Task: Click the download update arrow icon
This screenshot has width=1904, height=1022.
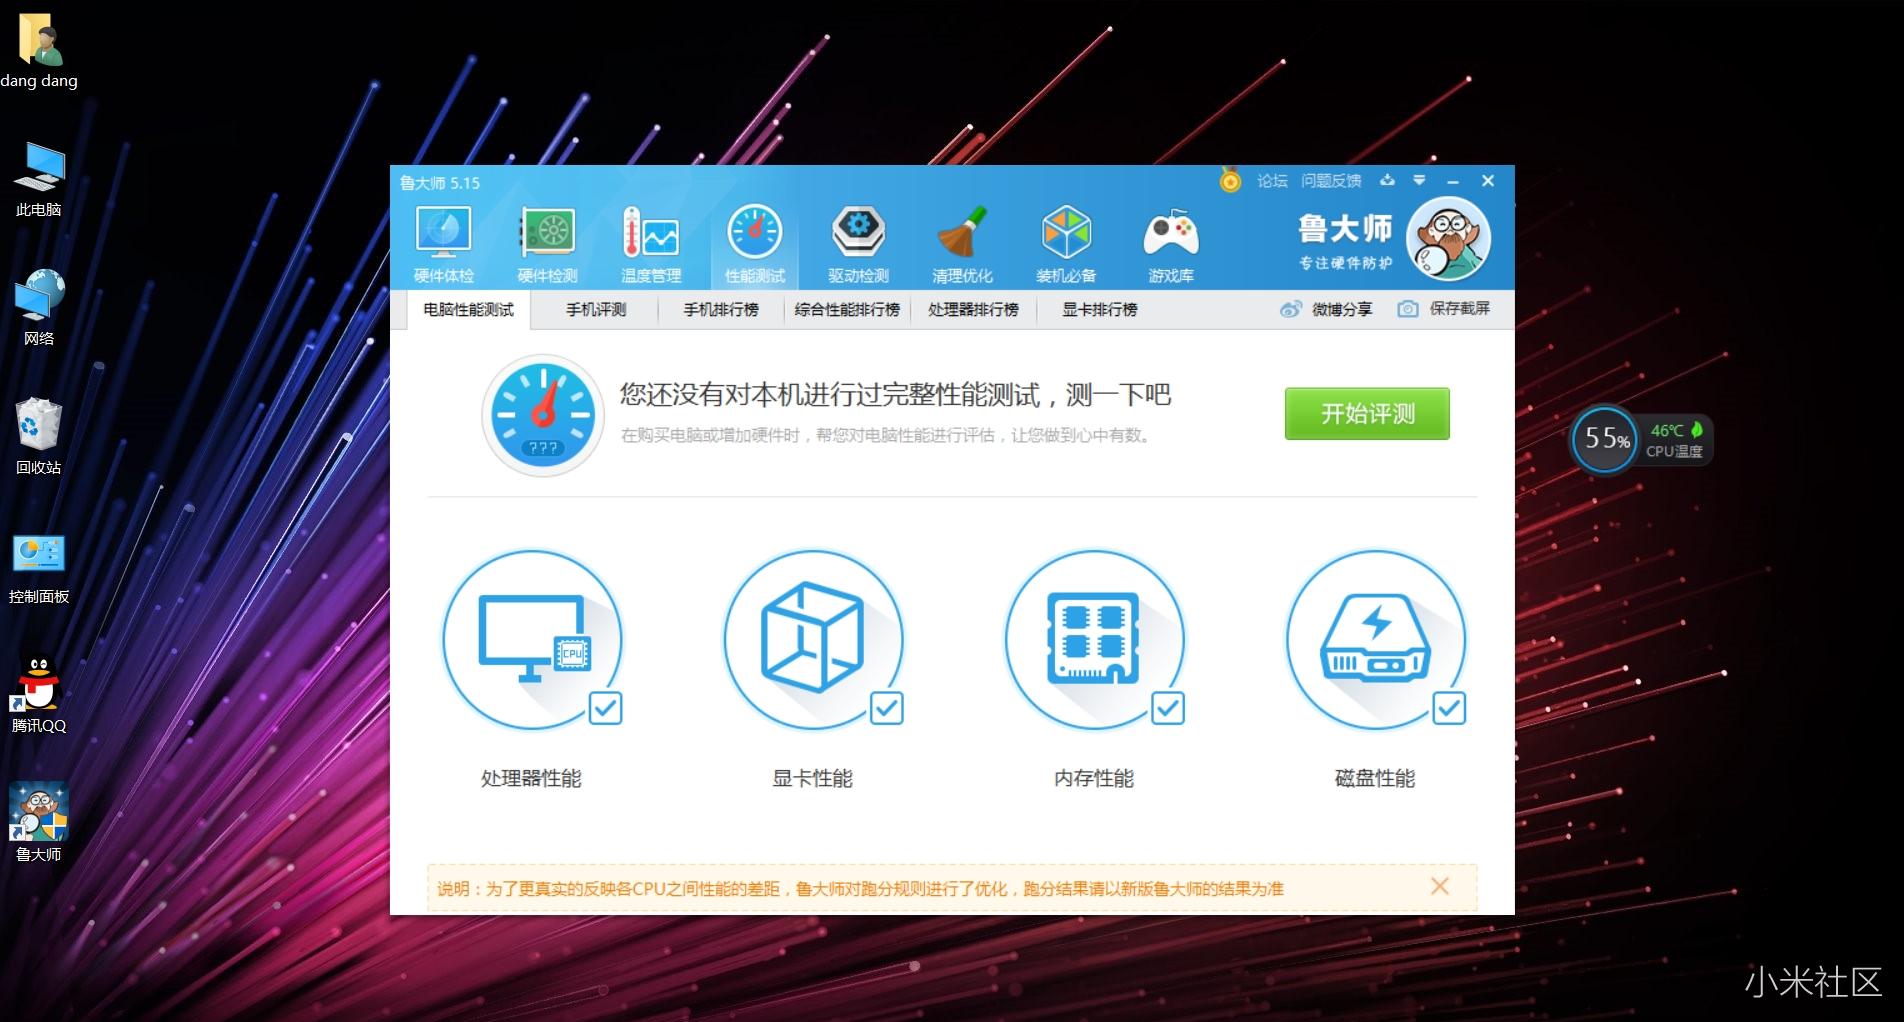Action: (x=1387, y=181)
